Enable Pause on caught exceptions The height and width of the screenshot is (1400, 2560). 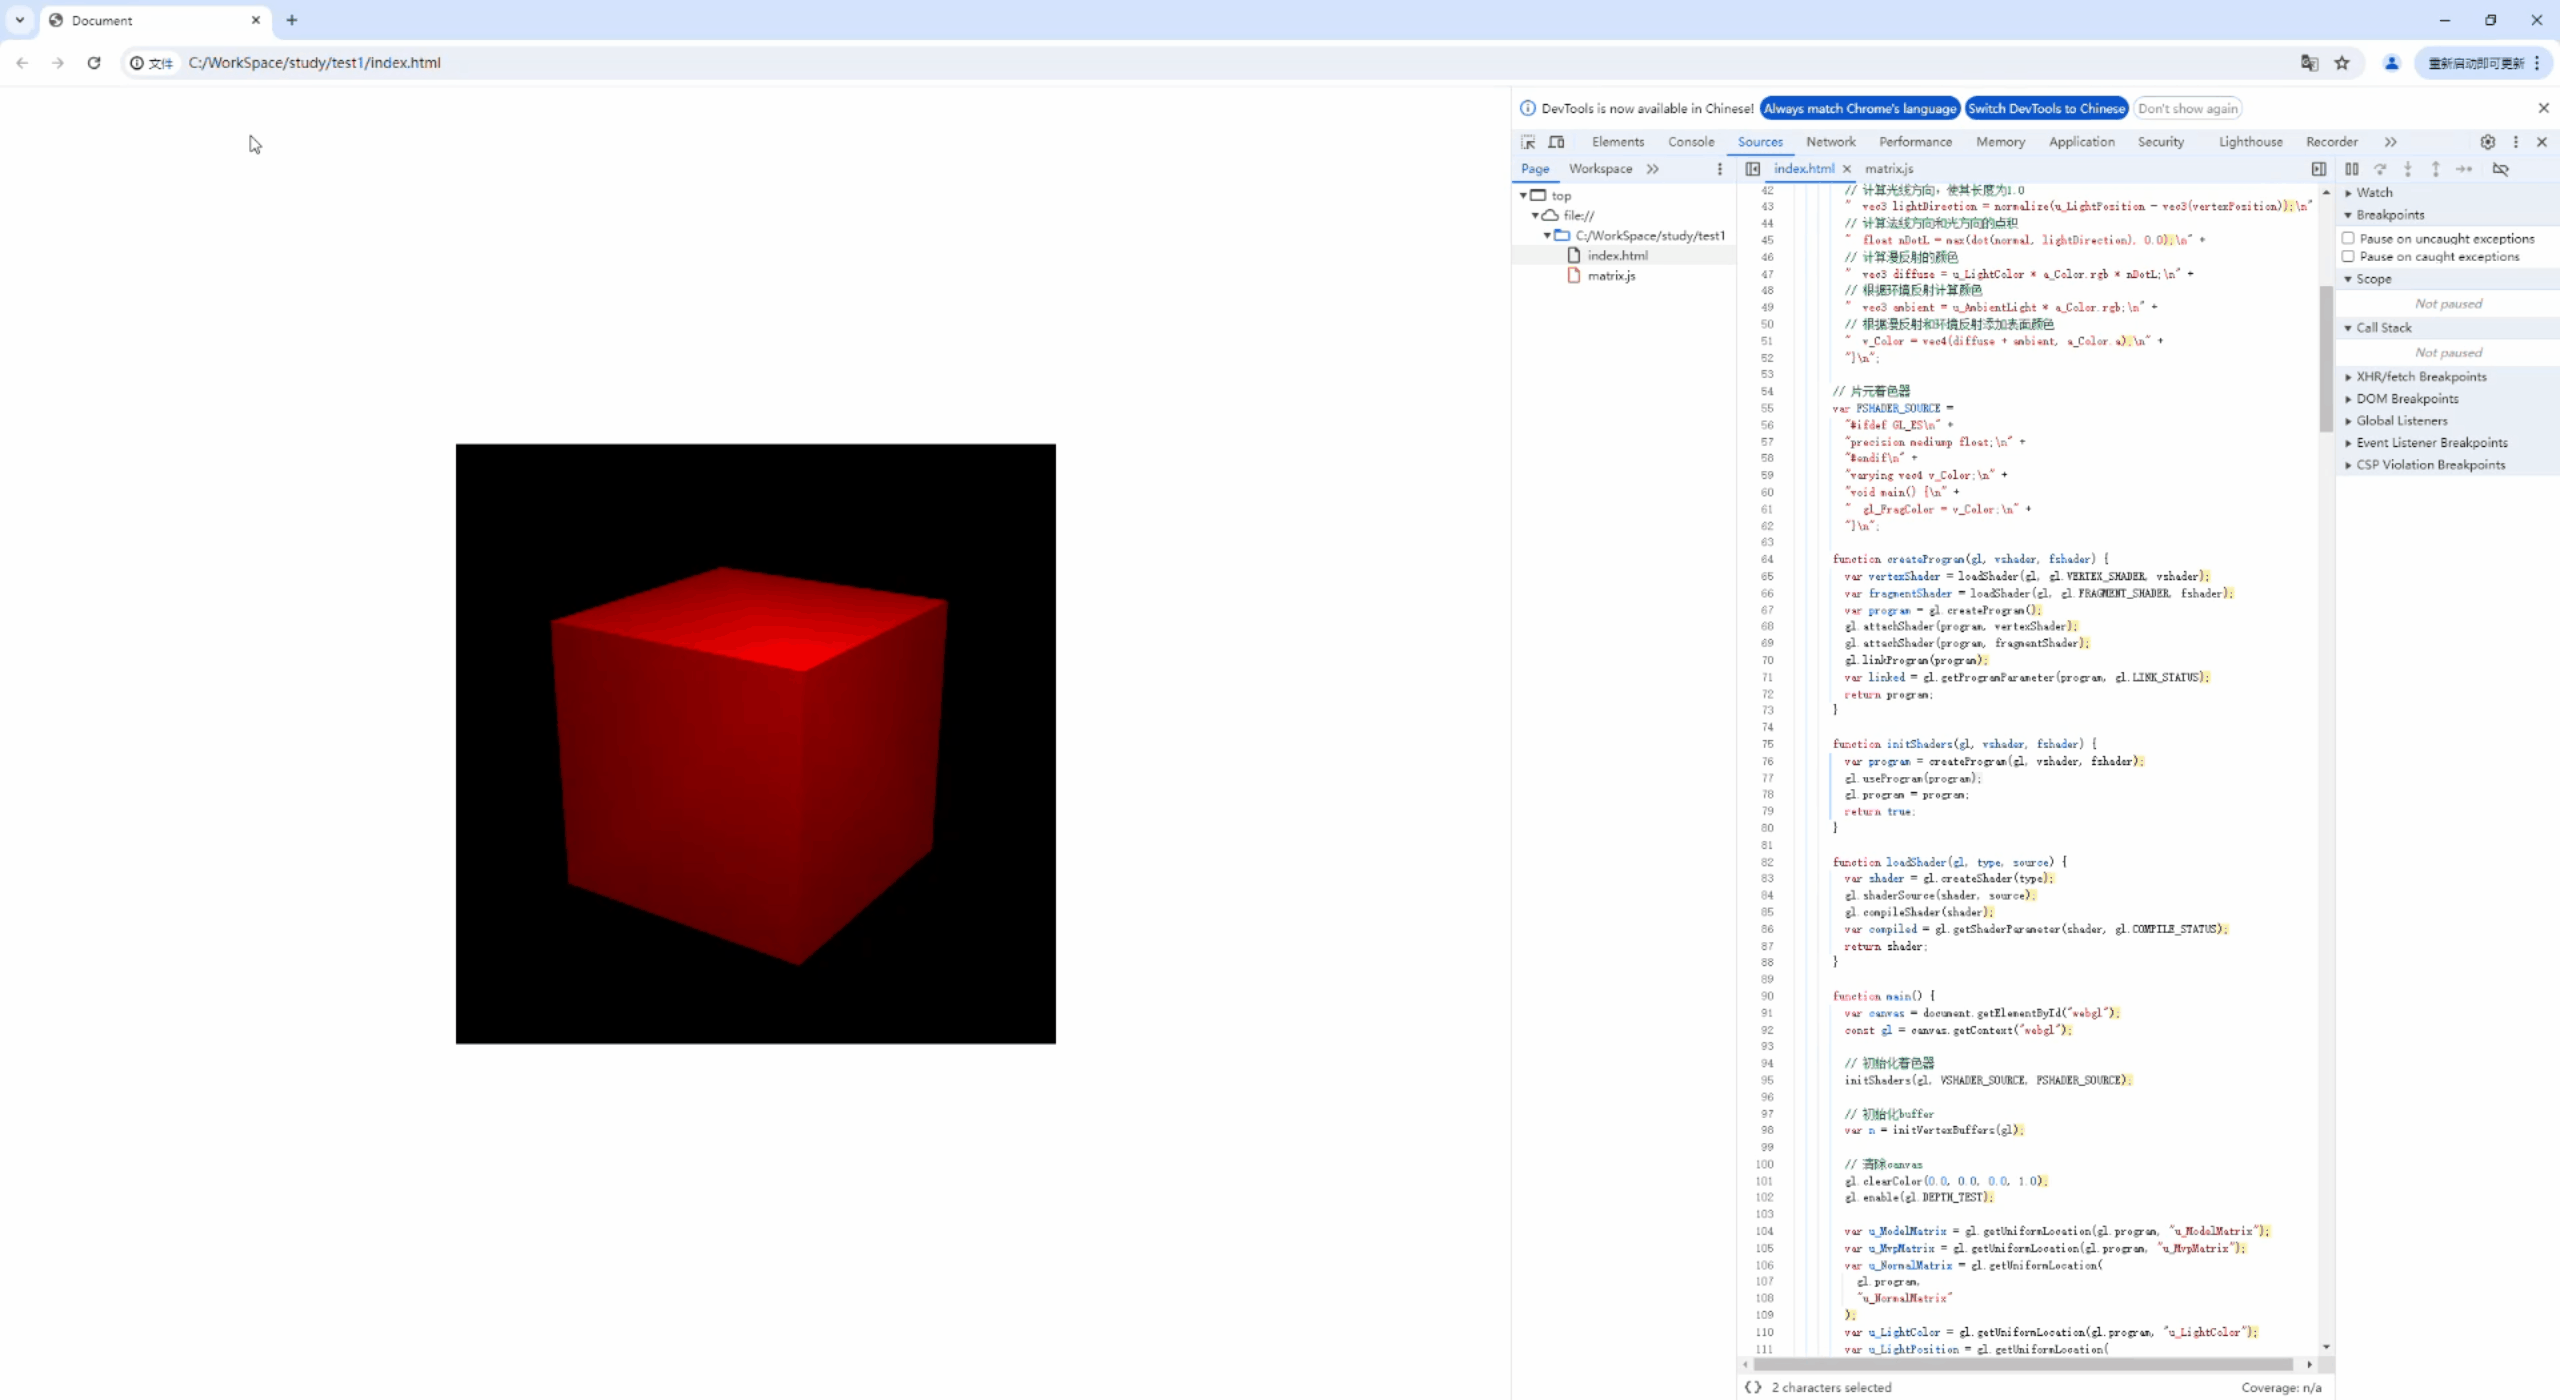pyautogui.click(x=2348, y=257)
